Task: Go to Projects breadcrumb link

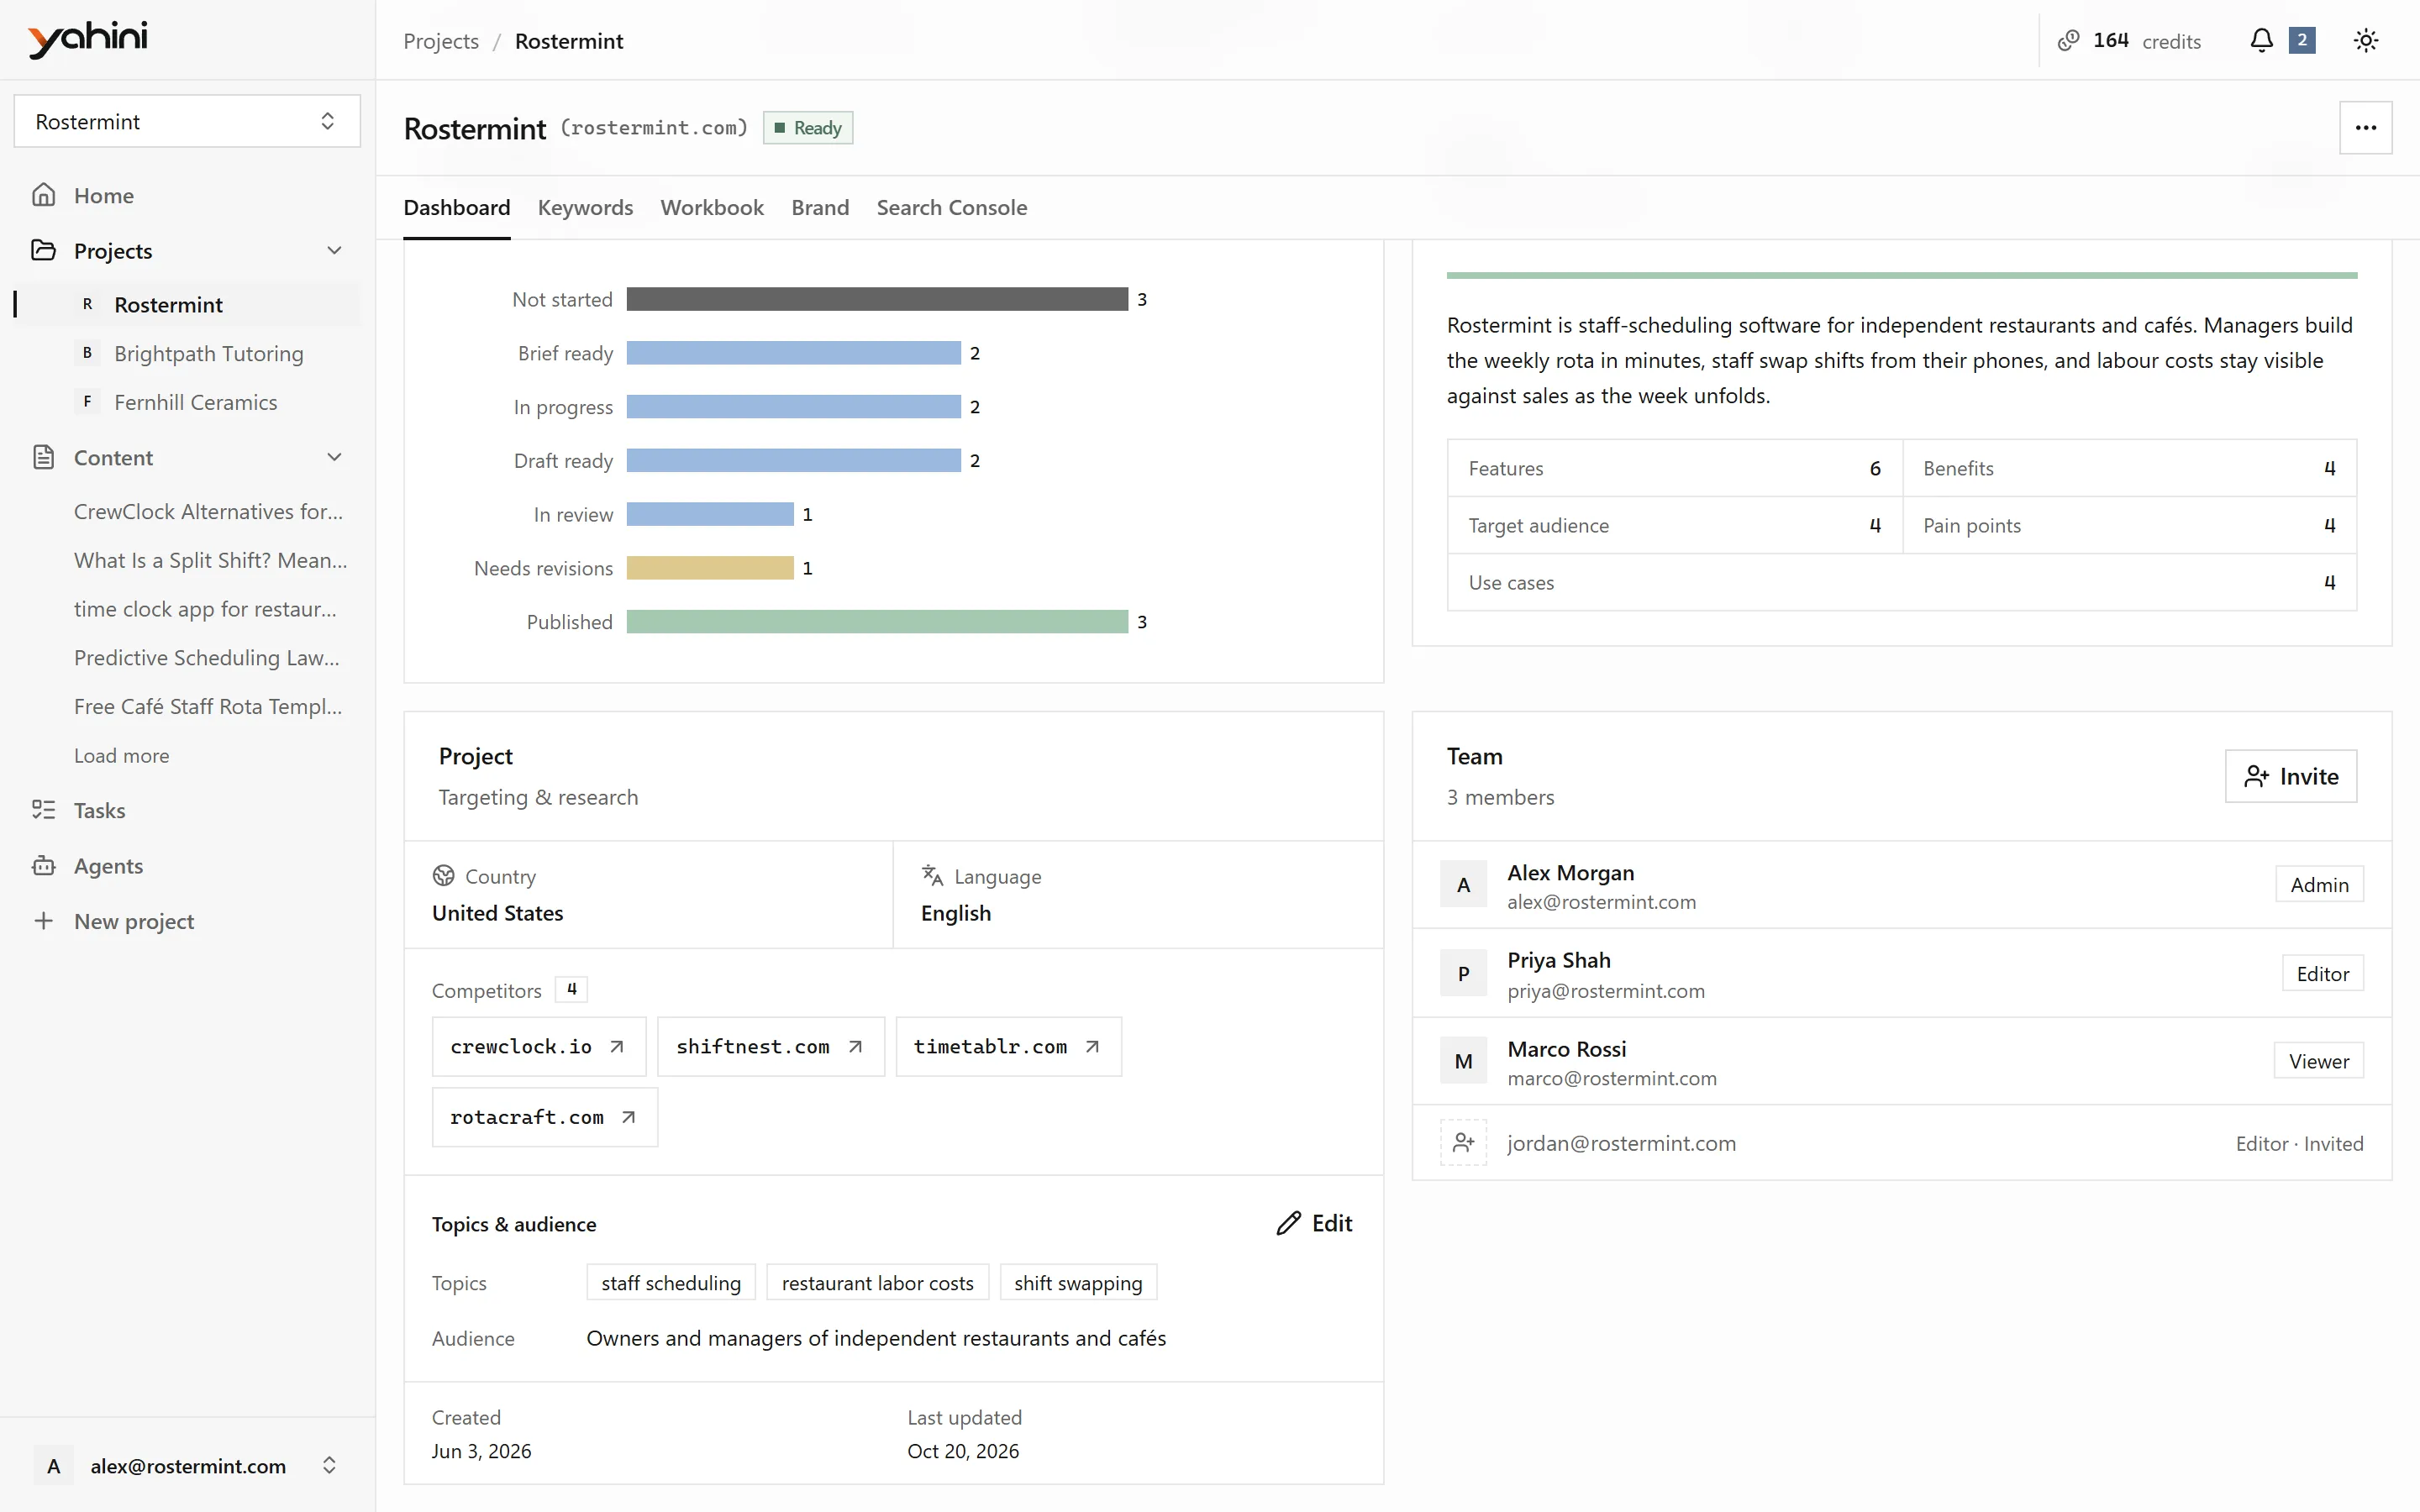Action: tap(441, 41)
